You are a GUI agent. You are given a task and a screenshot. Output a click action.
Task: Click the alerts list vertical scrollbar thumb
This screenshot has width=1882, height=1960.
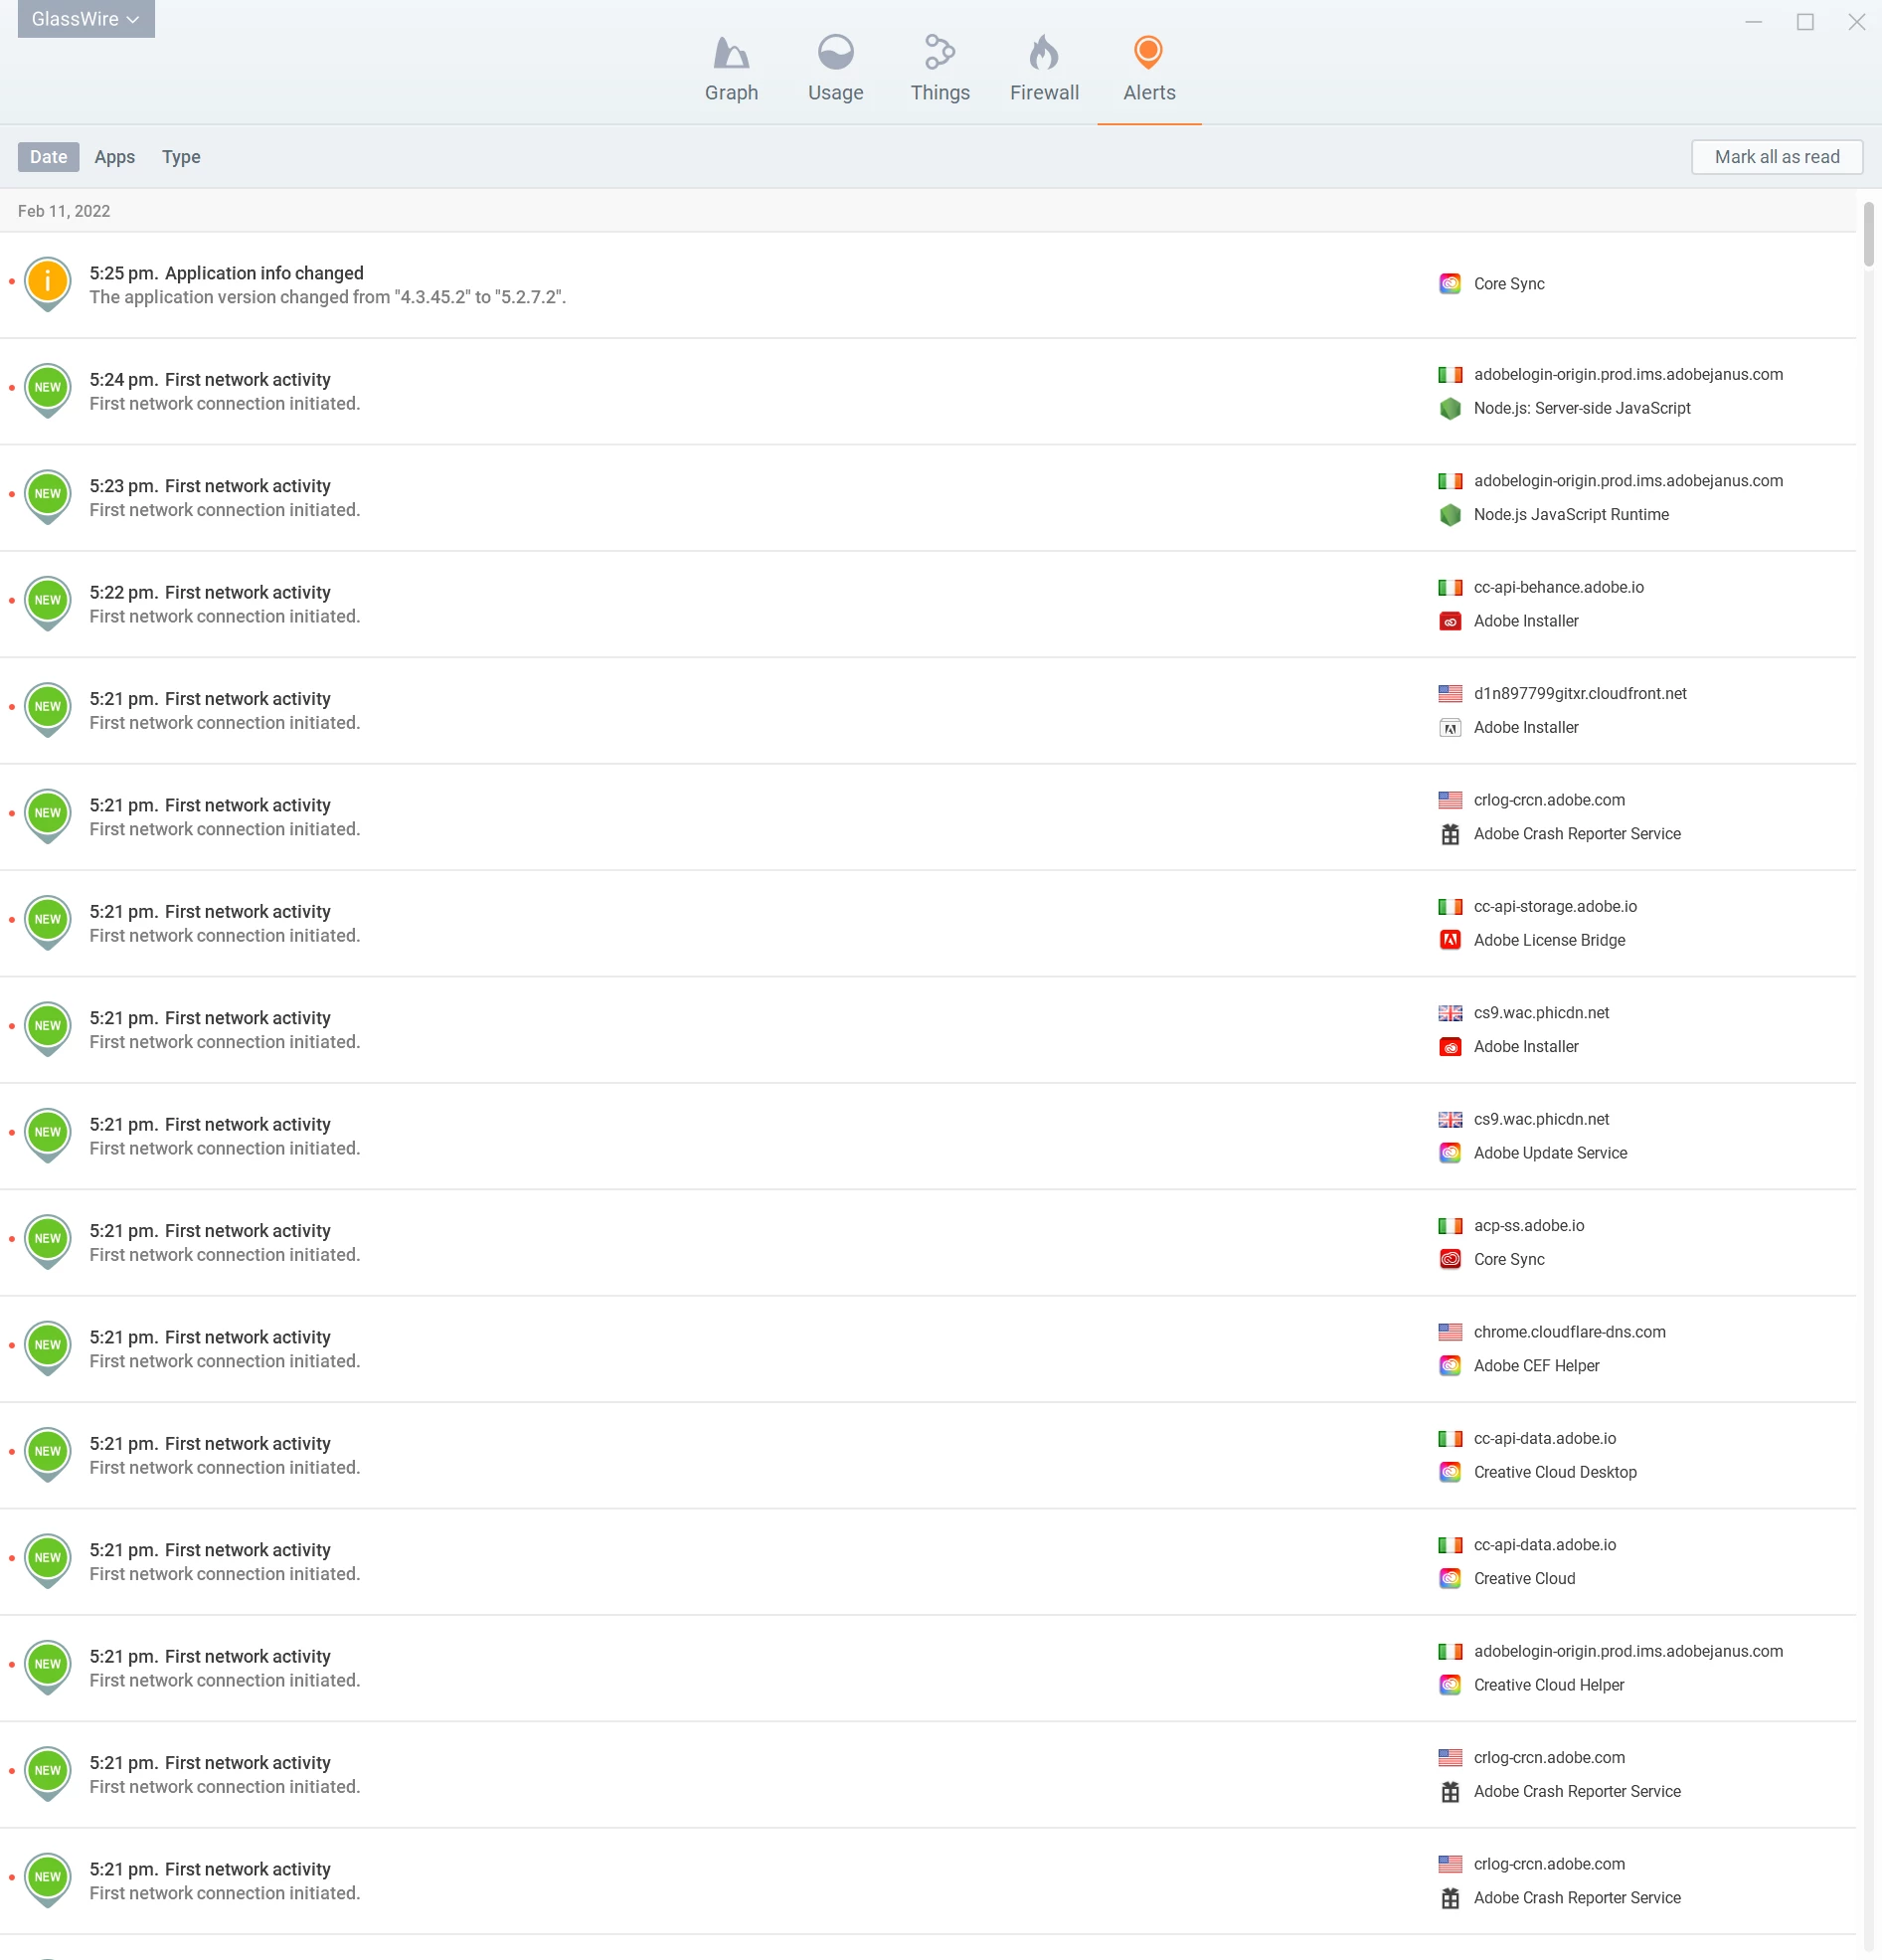1868,234
